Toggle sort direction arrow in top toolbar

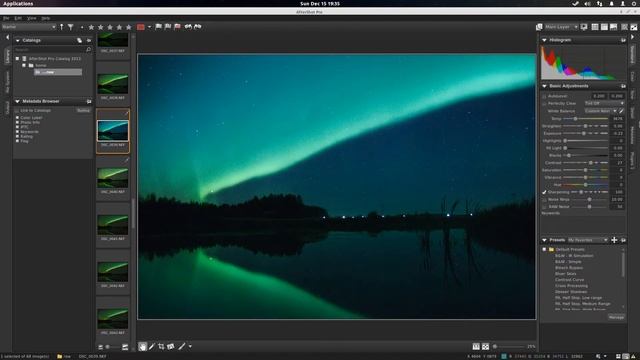click(62, 27)
